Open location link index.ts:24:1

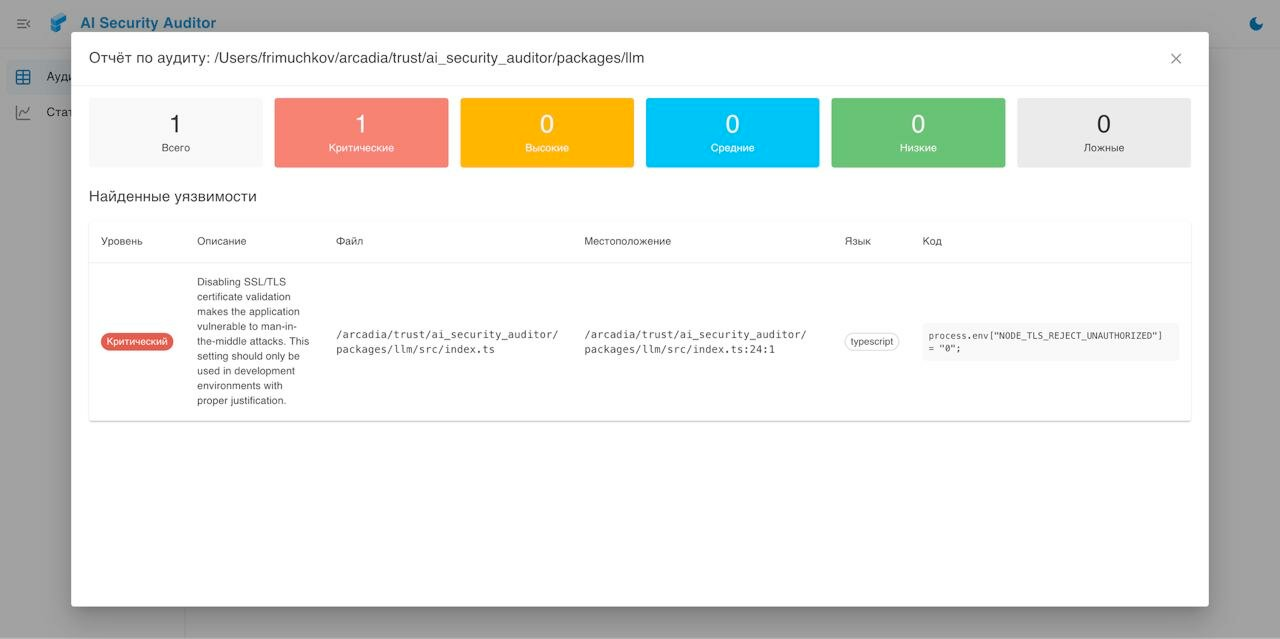click(695, 341)
